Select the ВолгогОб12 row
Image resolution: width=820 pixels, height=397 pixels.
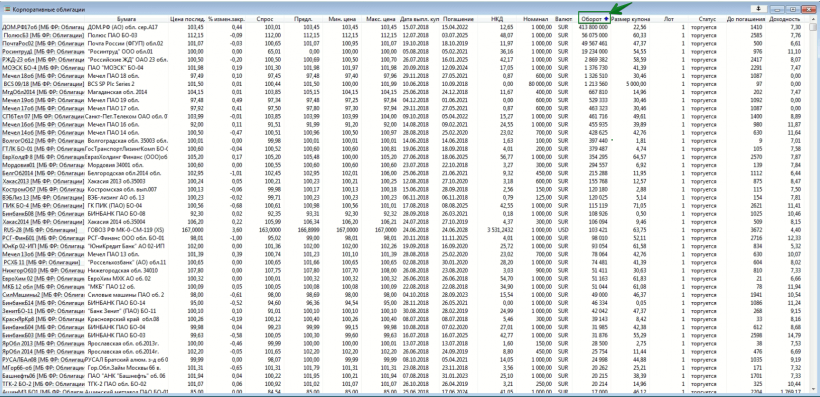pyautogui.click(x=405, y=140)
